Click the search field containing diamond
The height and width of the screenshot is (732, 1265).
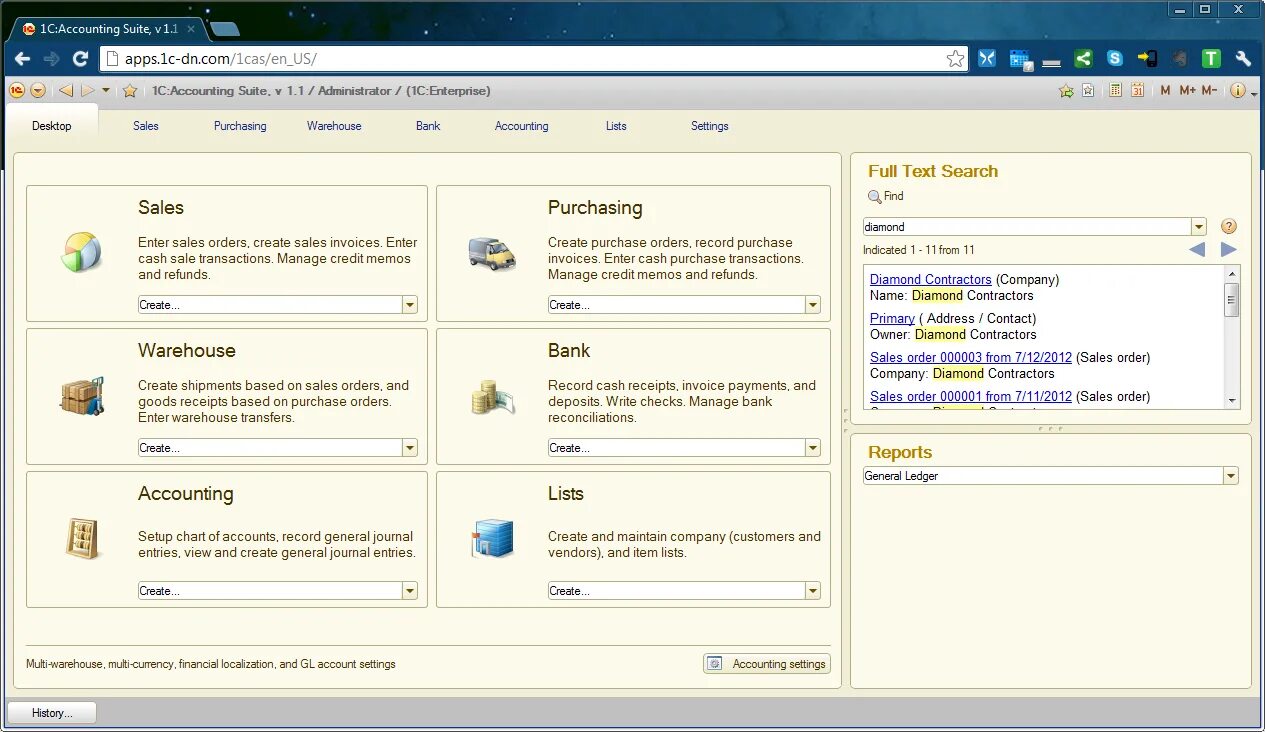click(1027, 227)
